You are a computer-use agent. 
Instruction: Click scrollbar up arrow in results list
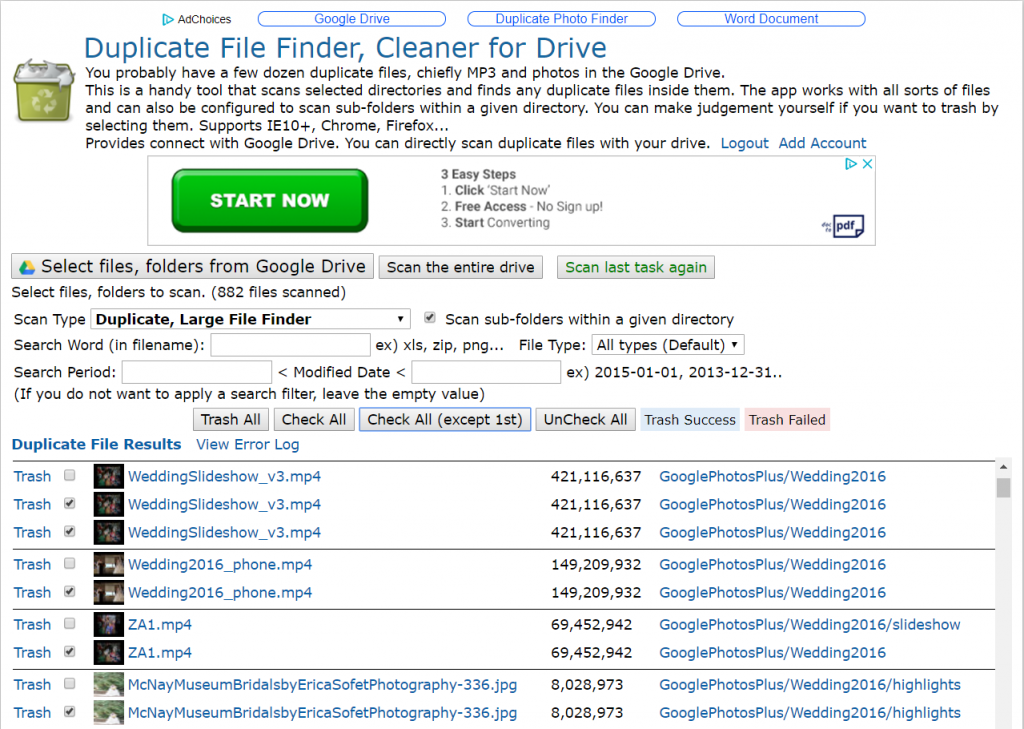pyautogui.click(x=1003, y=467)
